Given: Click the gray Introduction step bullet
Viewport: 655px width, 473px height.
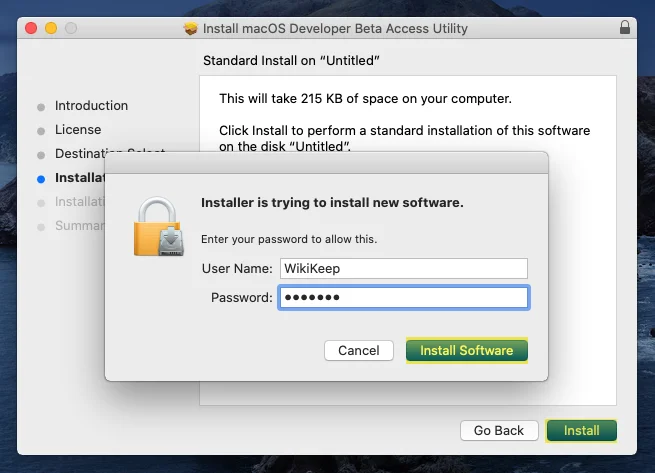Looking at the screenshot, I should [41, 107].
